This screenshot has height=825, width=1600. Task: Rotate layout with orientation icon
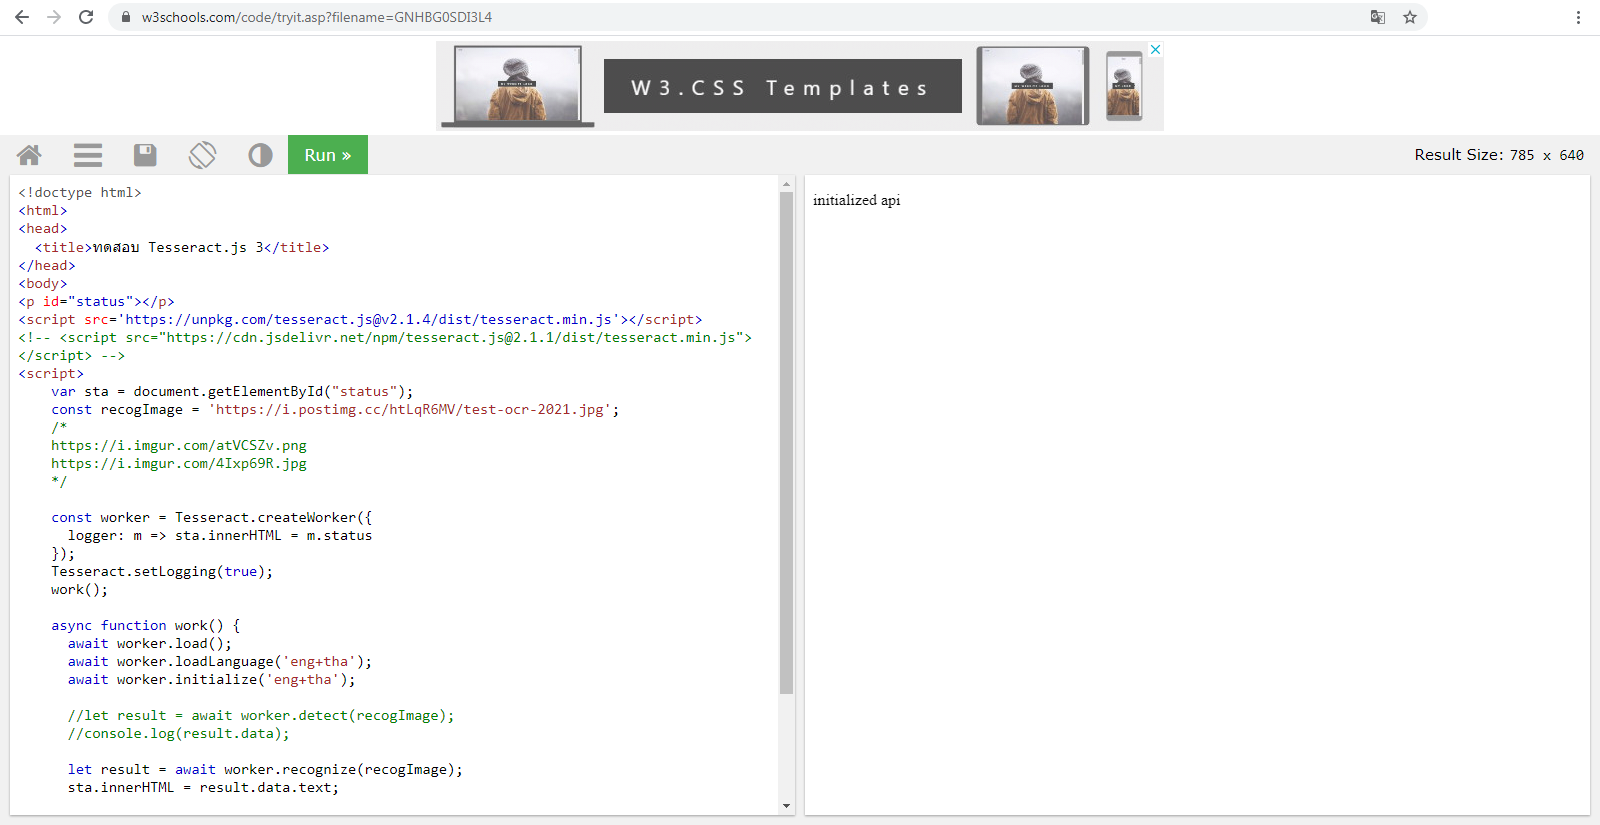(x=202, y=155)
